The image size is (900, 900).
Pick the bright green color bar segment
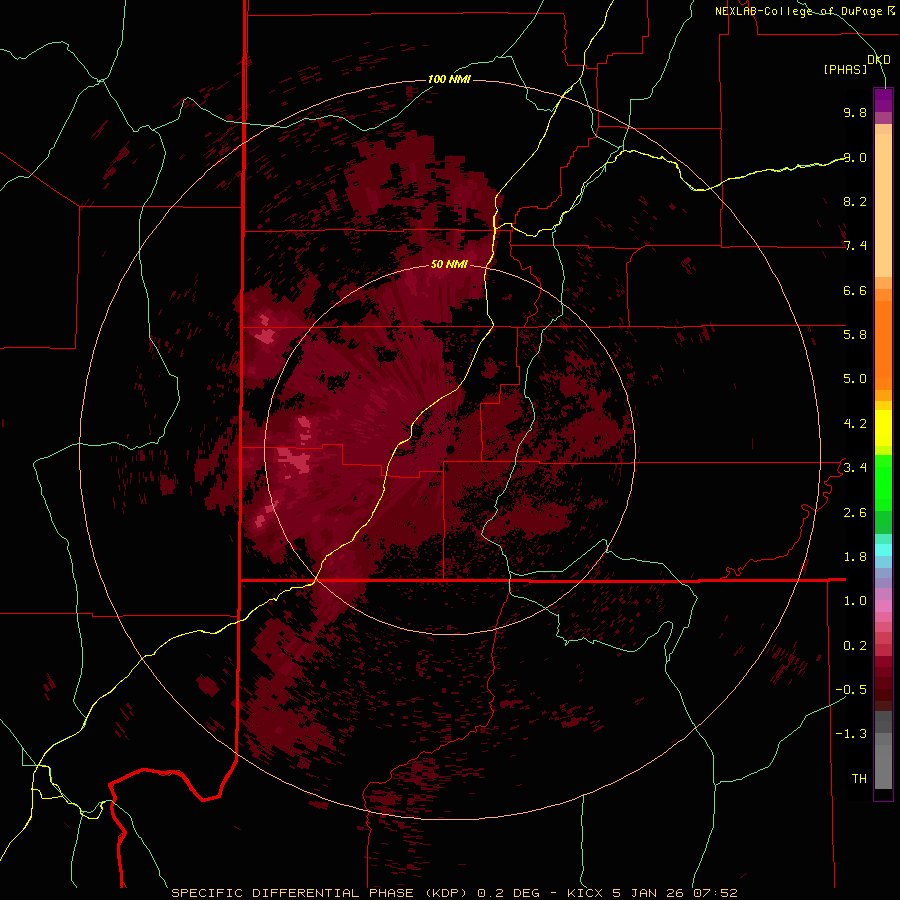pos(883,482)
